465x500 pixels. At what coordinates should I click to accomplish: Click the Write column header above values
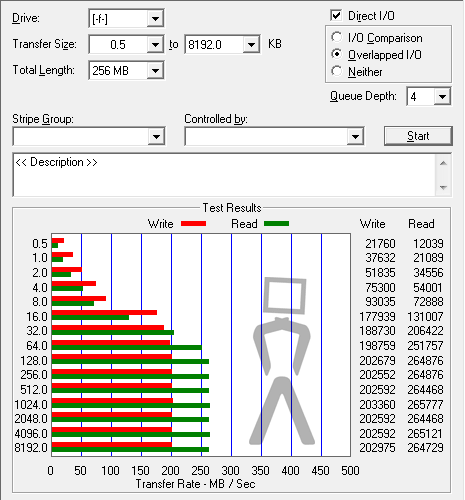[x=373, y=224]
